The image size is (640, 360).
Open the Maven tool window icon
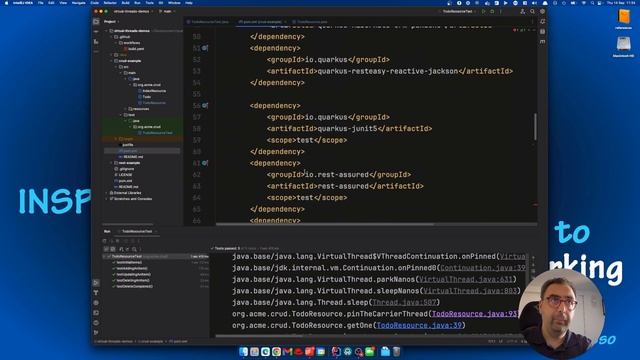tap(542, 42)
